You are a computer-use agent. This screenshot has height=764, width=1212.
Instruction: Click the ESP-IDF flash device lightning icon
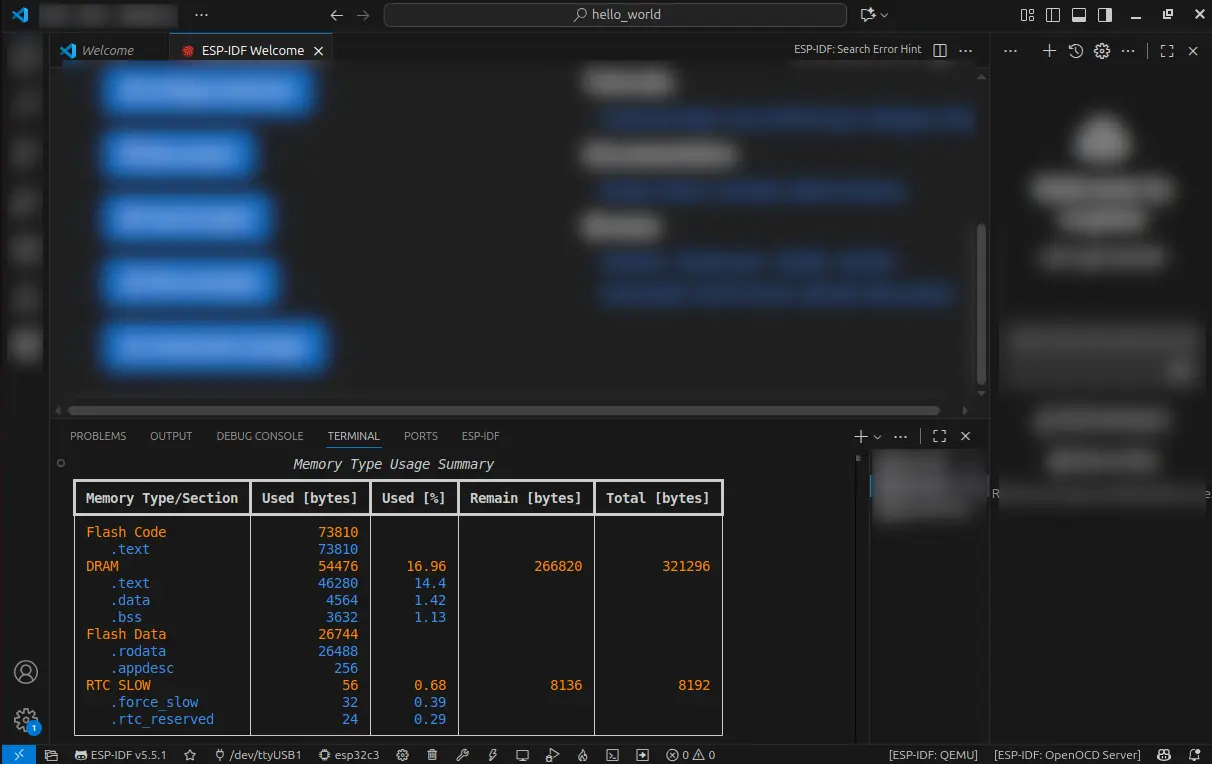coord(492,755)
